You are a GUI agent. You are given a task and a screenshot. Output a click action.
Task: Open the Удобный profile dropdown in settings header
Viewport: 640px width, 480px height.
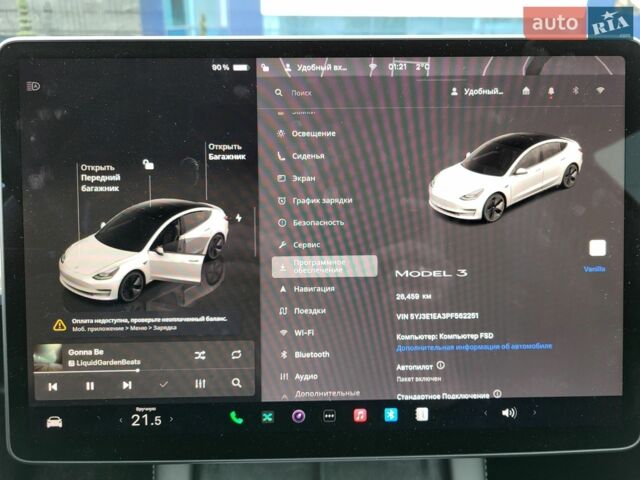click(477, 91)
